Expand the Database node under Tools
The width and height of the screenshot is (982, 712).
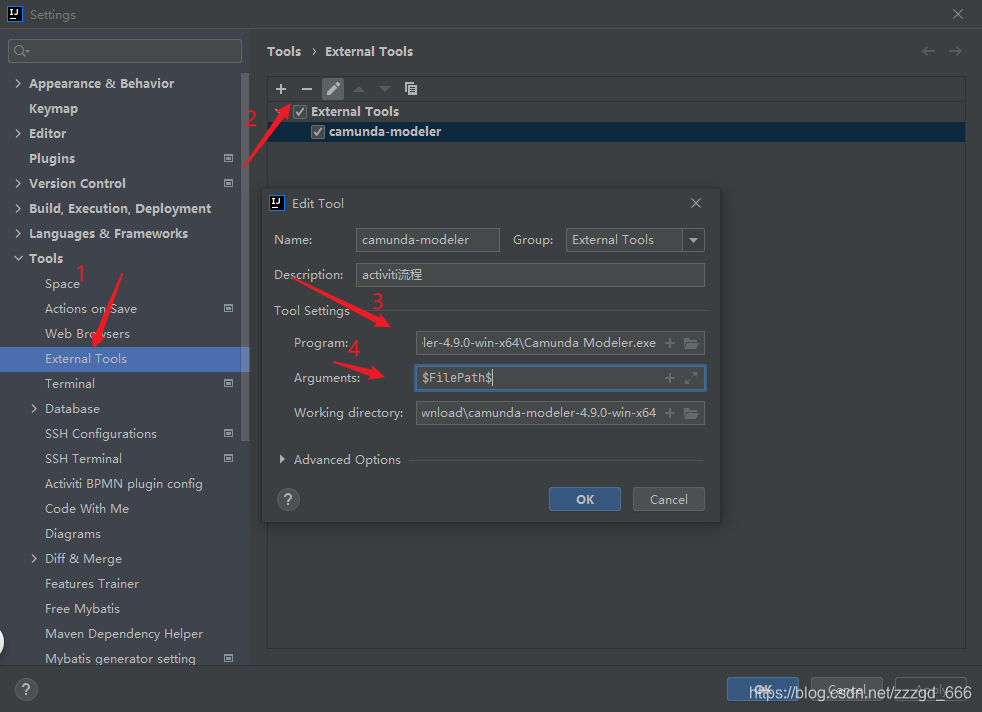(34, 409)
